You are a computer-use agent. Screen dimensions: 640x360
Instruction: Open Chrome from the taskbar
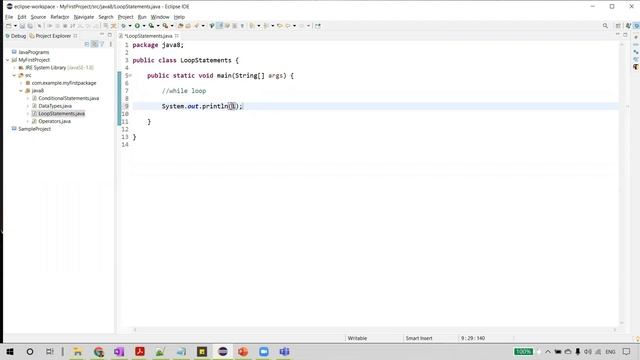(x=98, y=351)
